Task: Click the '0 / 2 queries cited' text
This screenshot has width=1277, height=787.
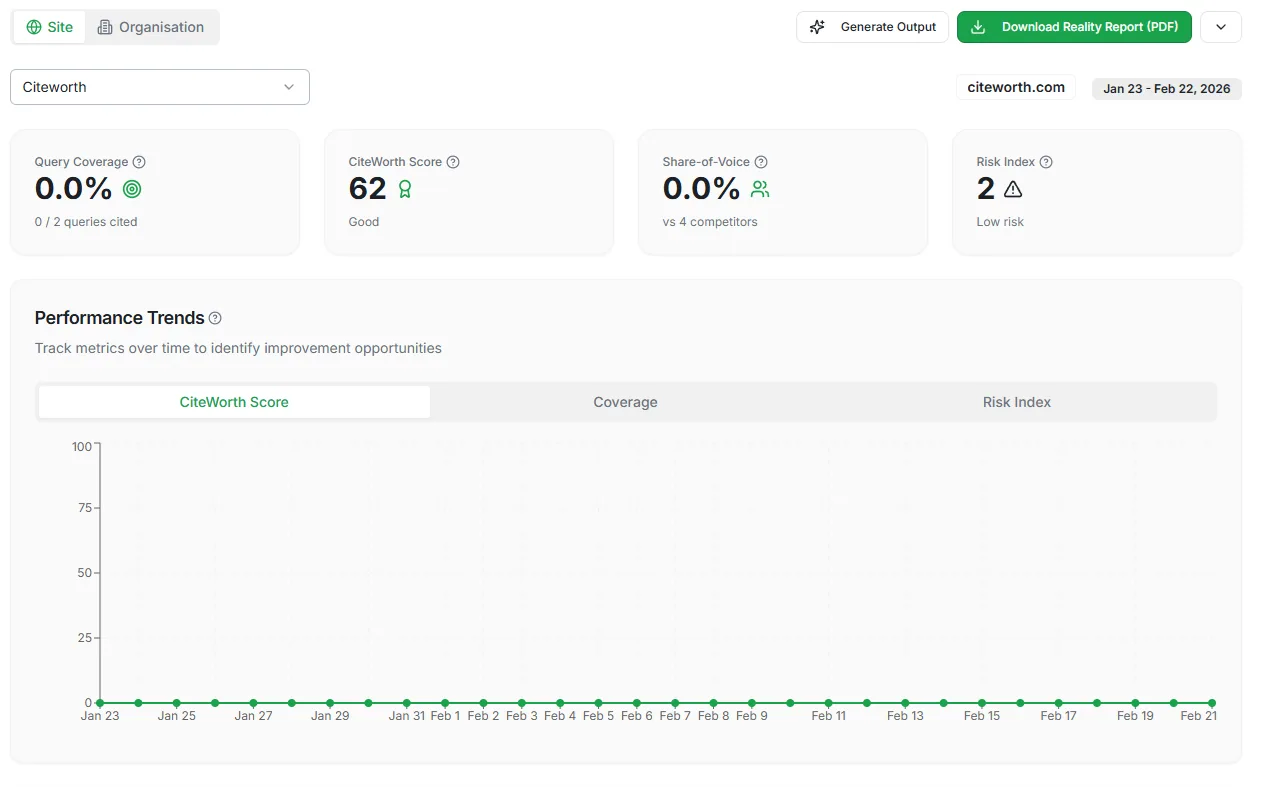Action: (x=86, y=222)
